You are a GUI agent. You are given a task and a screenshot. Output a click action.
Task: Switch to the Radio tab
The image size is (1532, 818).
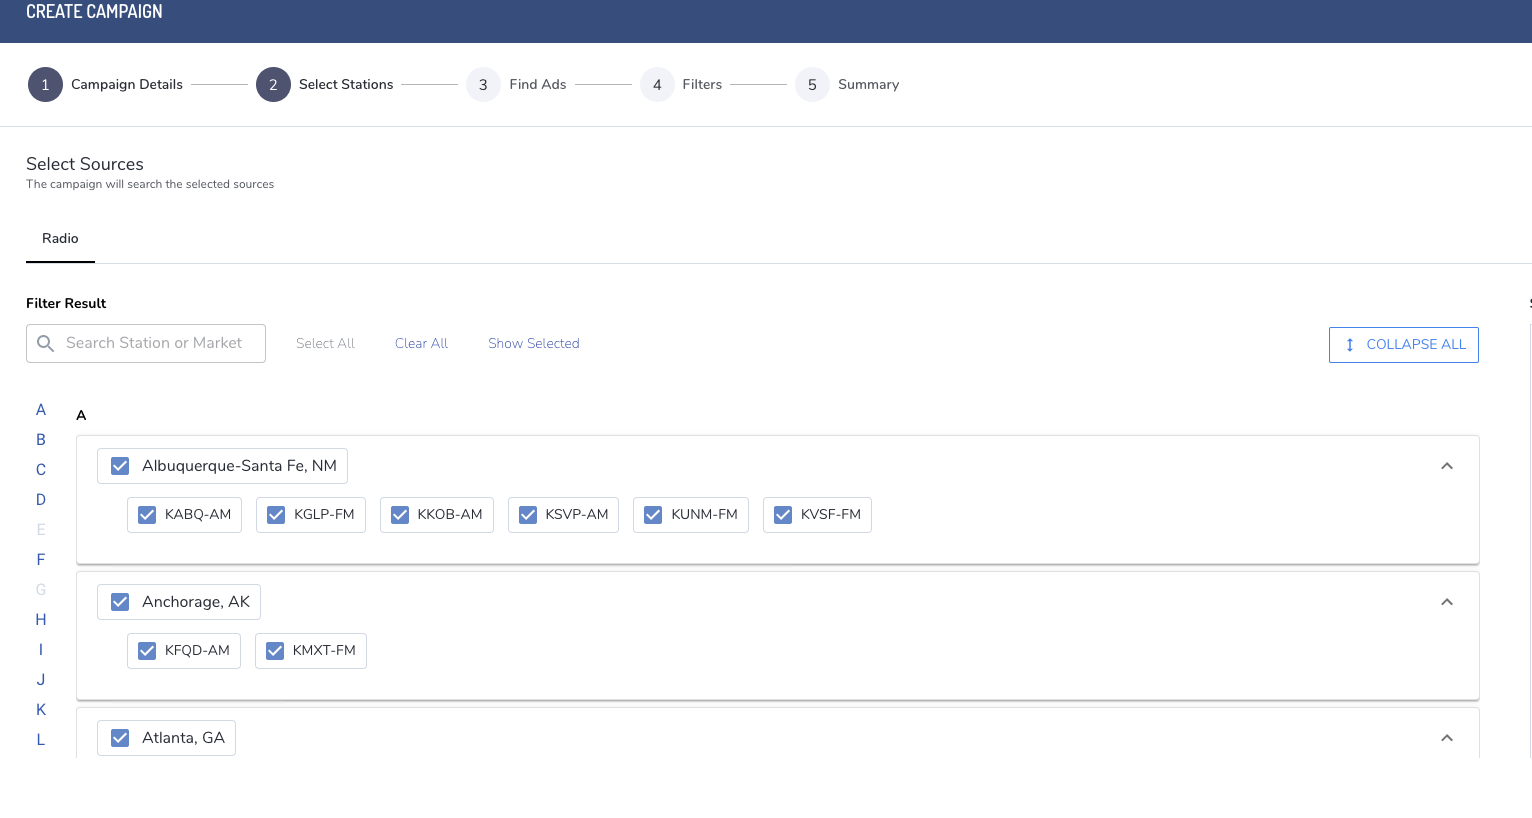point(60,238)
